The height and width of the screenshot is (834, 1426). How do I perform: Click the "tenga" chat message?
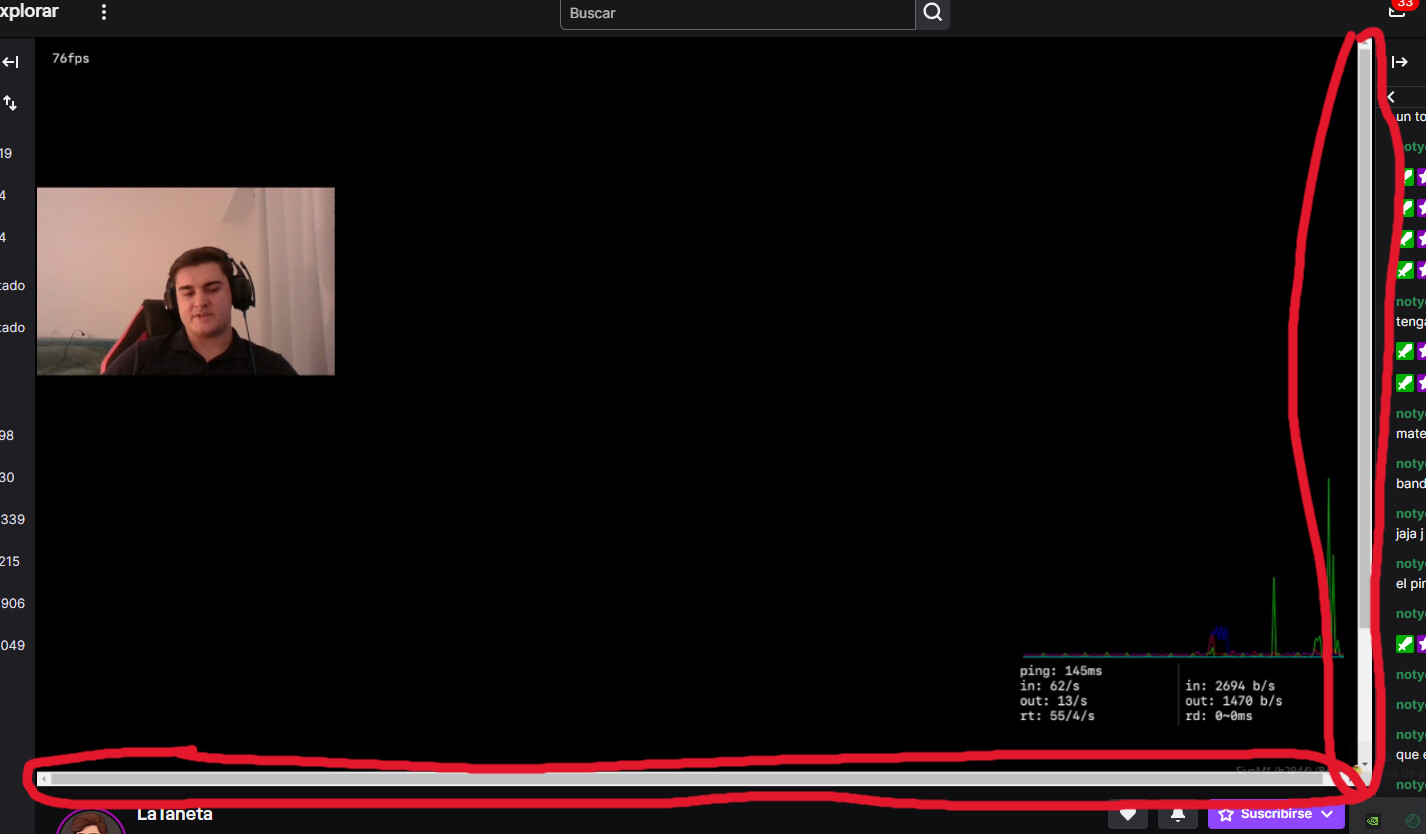(x=1411, y=321)
